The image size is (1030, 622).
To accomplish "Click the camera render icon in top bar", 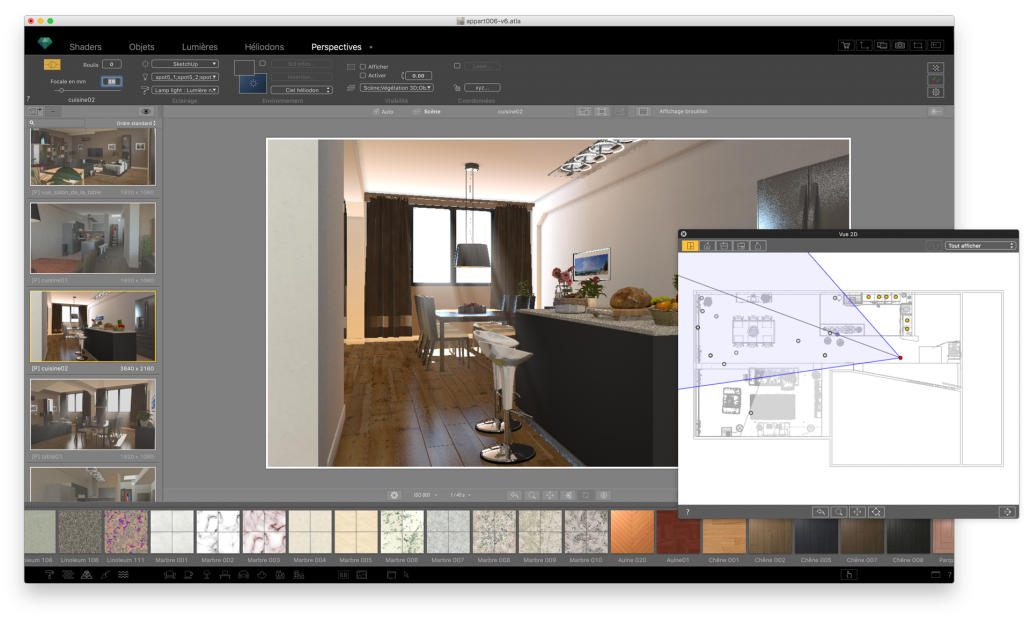I will [900, 46].
